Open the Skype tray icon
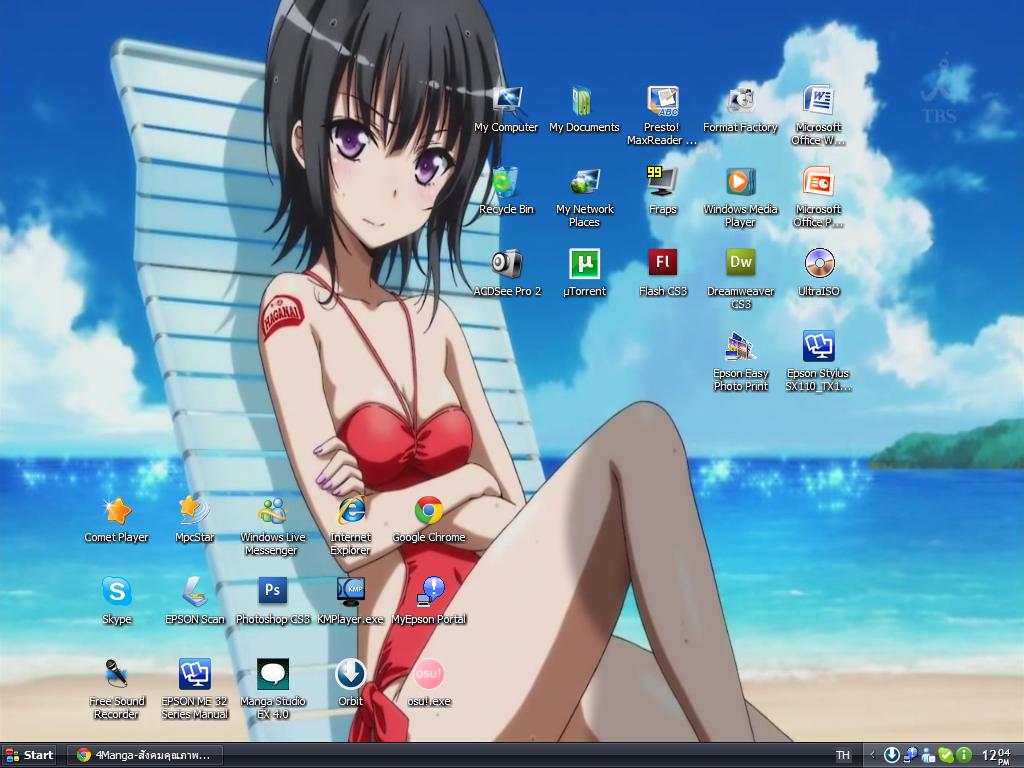 tap(946, 756)
